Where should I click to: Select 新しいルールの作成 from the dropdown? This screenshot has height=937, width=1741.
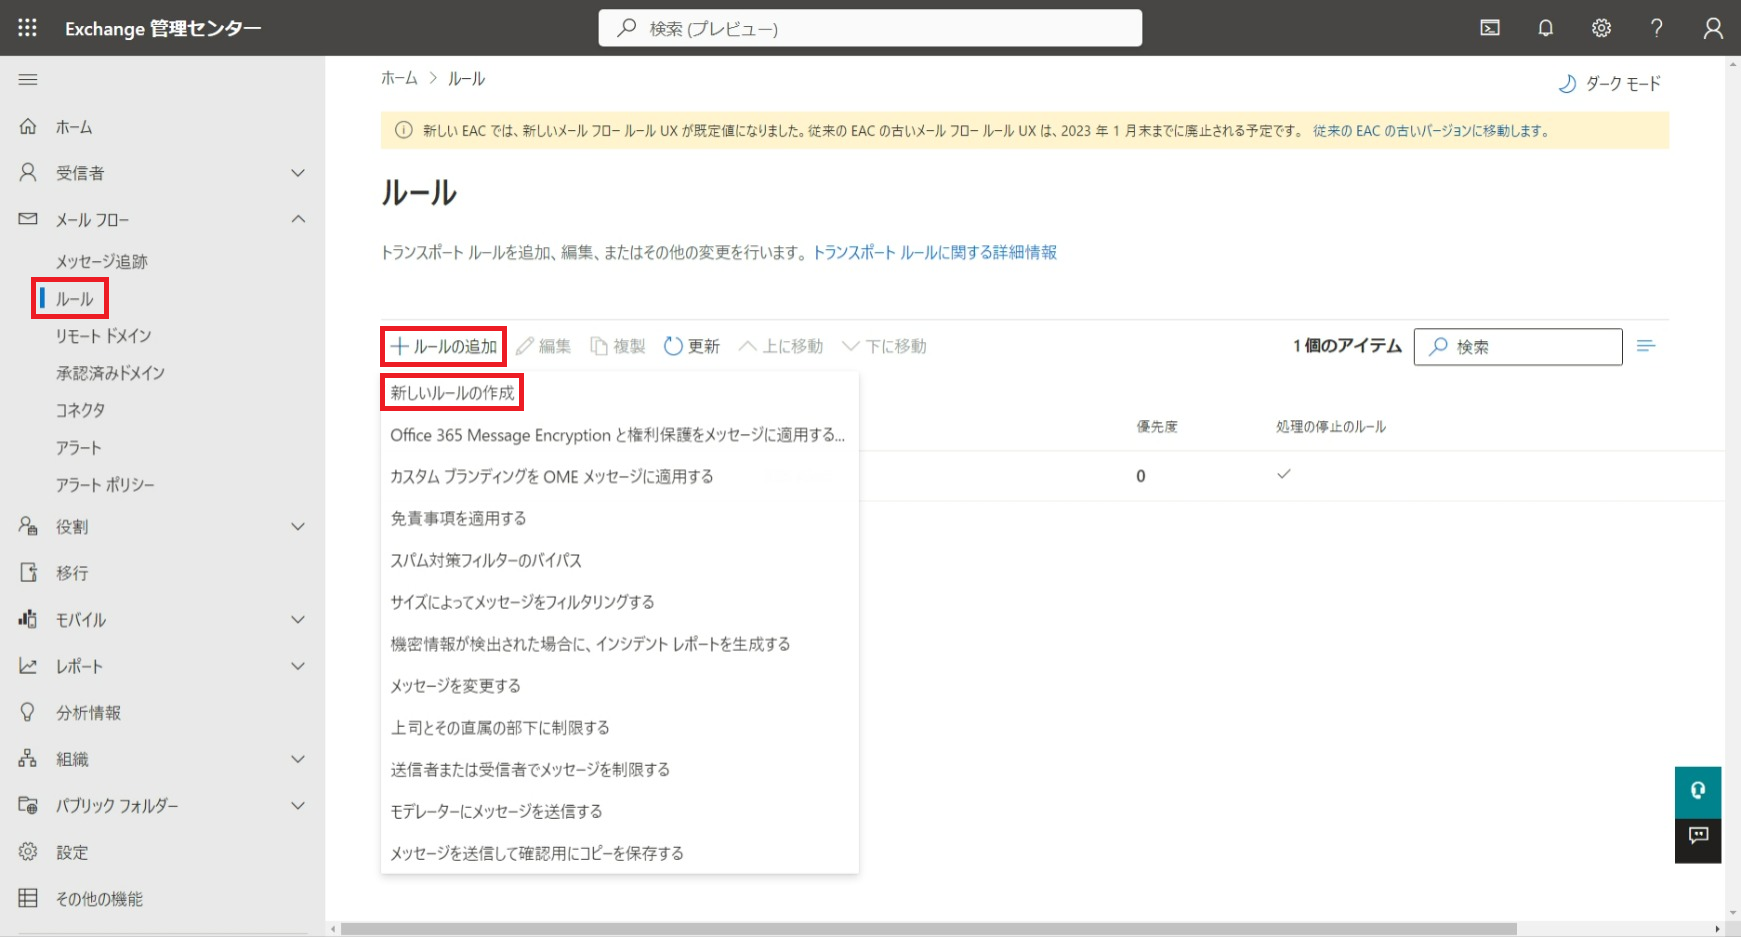click(x=452, y=393)
